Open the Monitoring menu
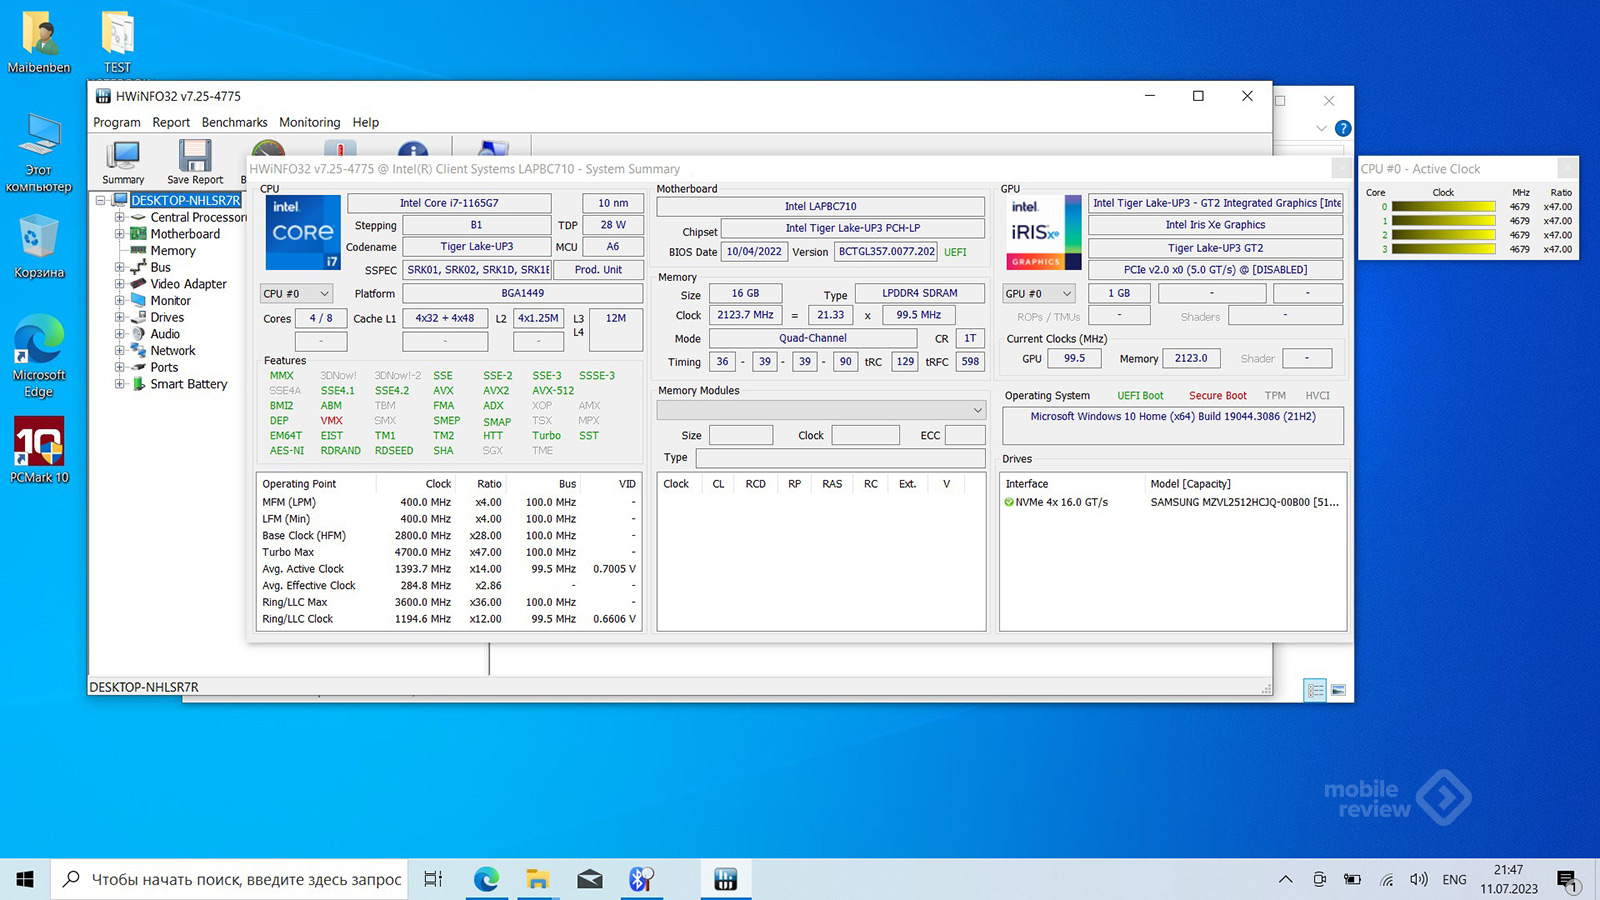The height and width of the screenshot is (900, 1600). coord(309,122)
